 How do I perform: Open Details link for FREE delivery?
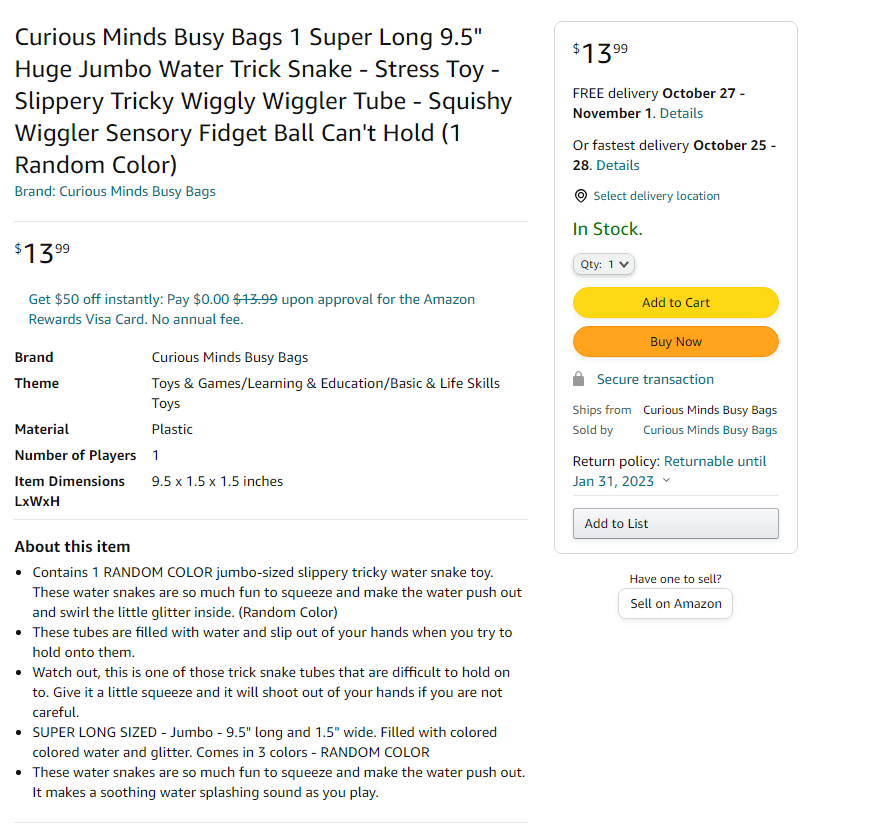pos(681,113)
